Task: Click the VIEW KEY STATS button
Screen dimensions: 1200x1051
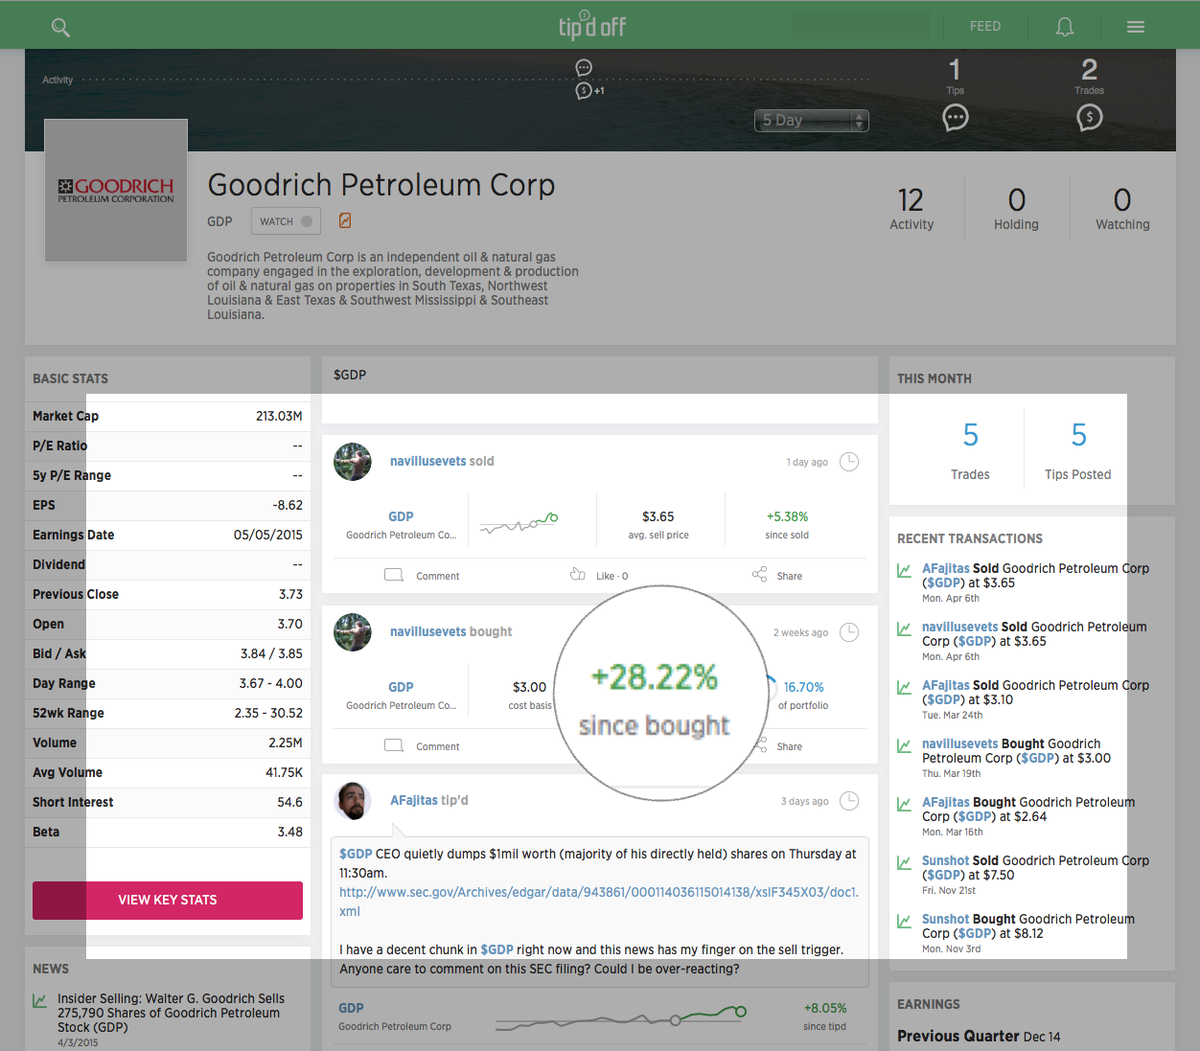Action: (x=168, y=900)
